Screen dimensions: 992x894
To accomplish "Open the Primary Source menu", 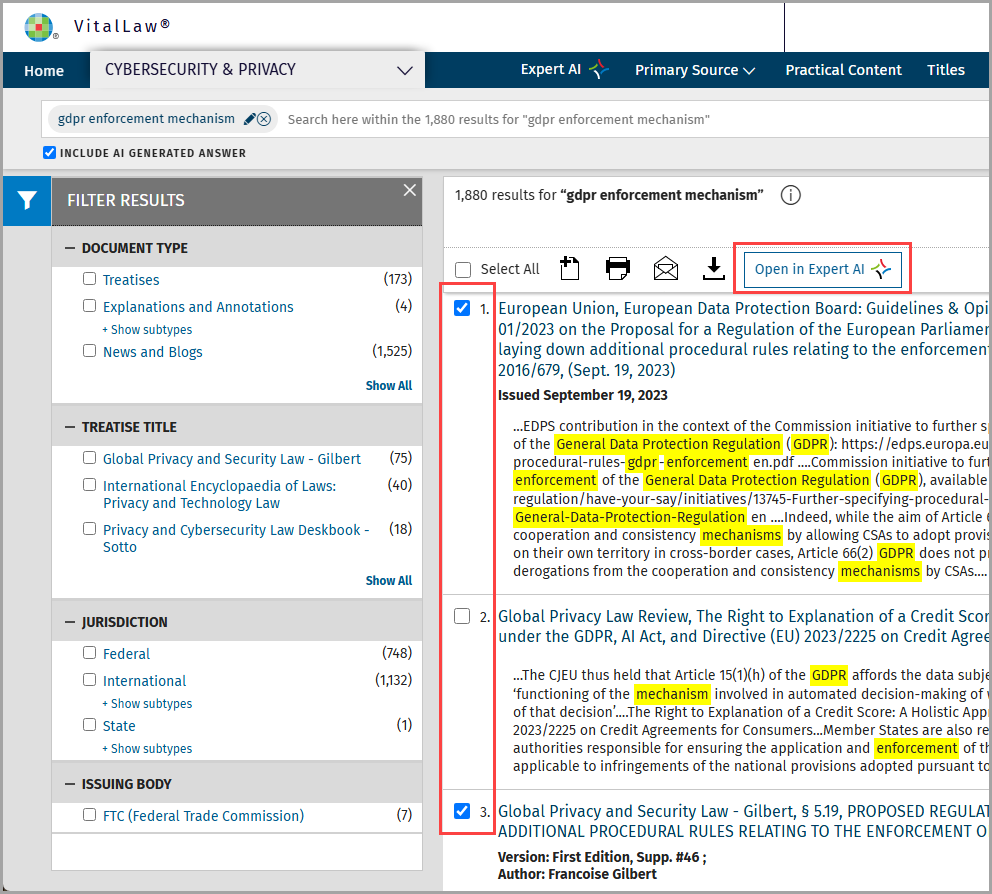I will (695, 70).
